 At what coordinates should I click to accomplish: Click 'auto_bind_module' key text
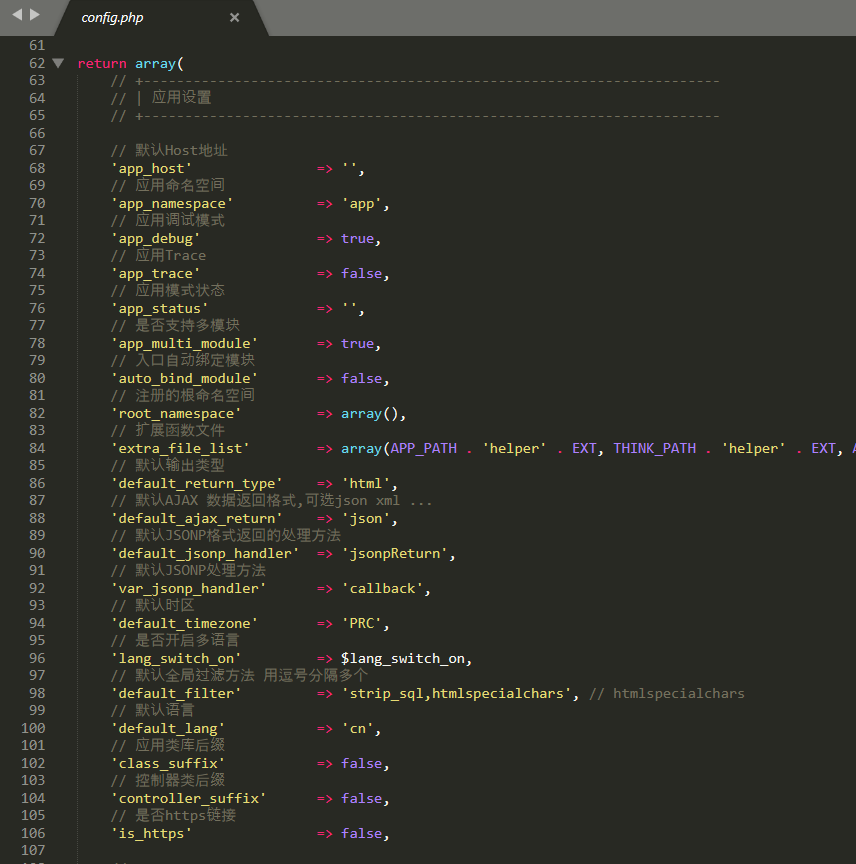tap(185, 379)
